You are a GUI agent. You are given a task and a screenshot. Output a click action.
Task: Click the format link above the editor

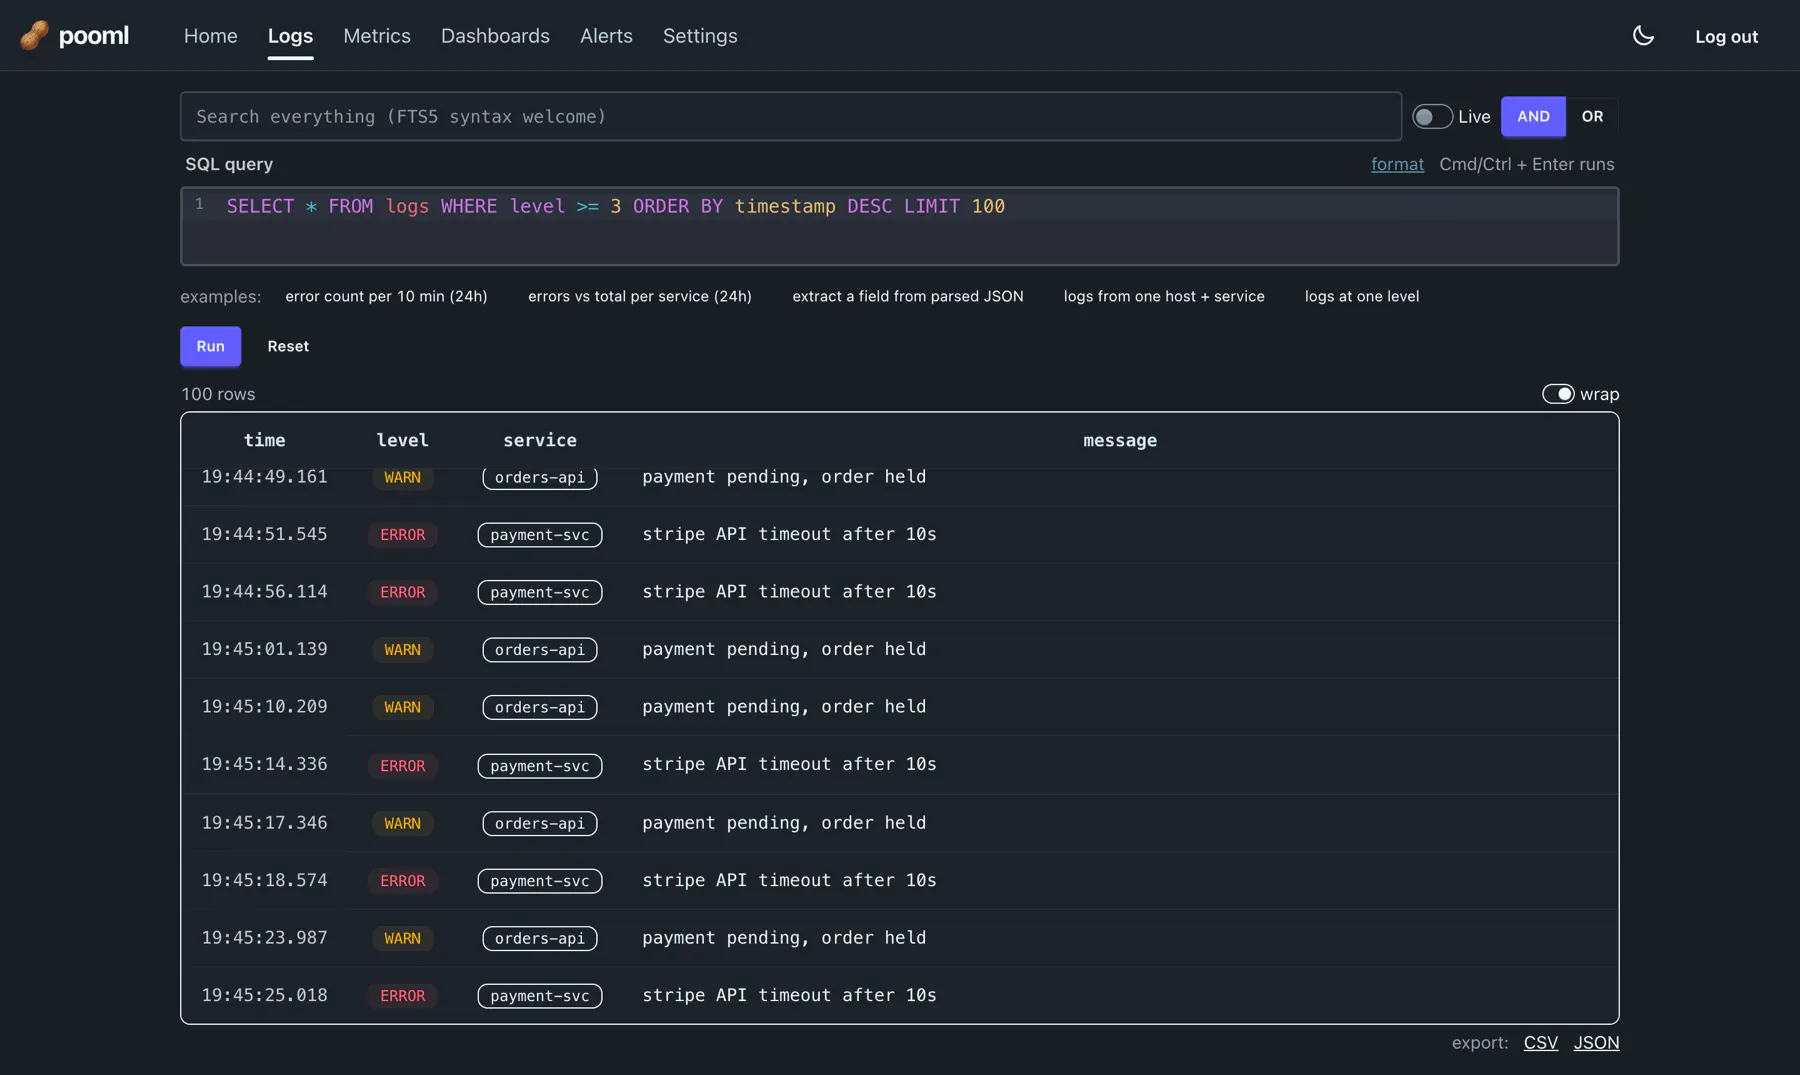[1397, 164]
